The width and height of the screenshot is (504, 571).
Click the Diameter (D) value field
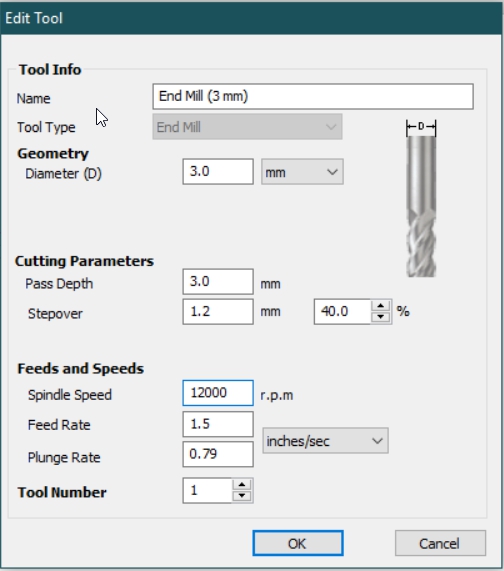tap(218, 172)
